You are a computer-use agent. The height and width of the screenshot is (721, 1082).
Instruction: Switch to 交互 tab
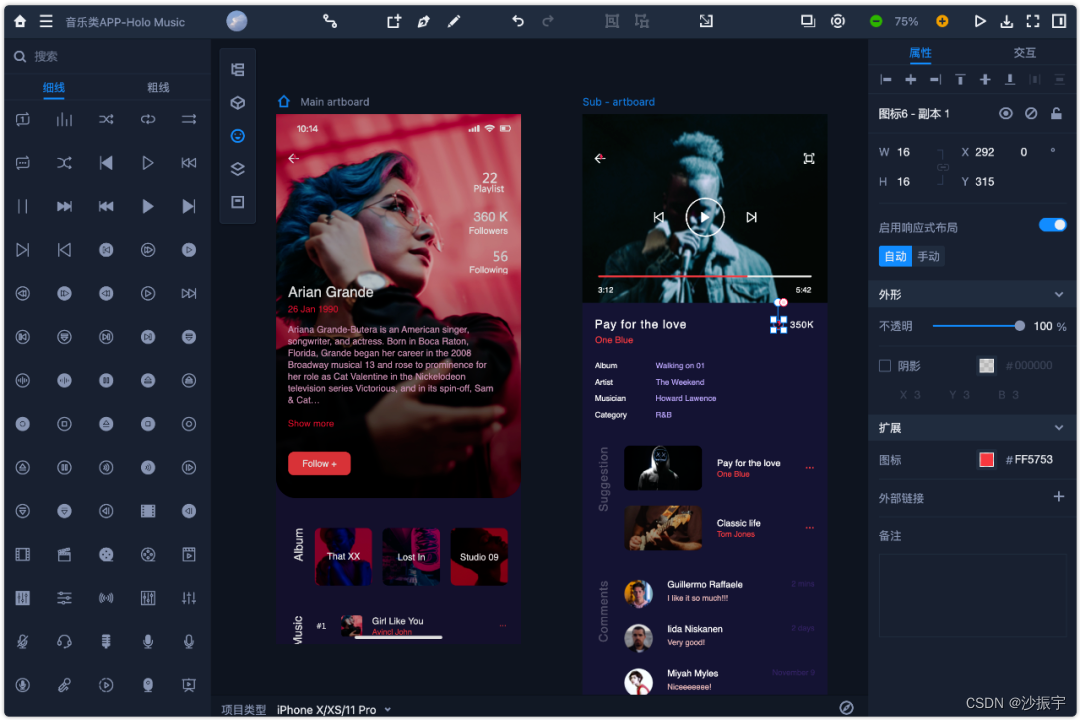click(1024, 53)
